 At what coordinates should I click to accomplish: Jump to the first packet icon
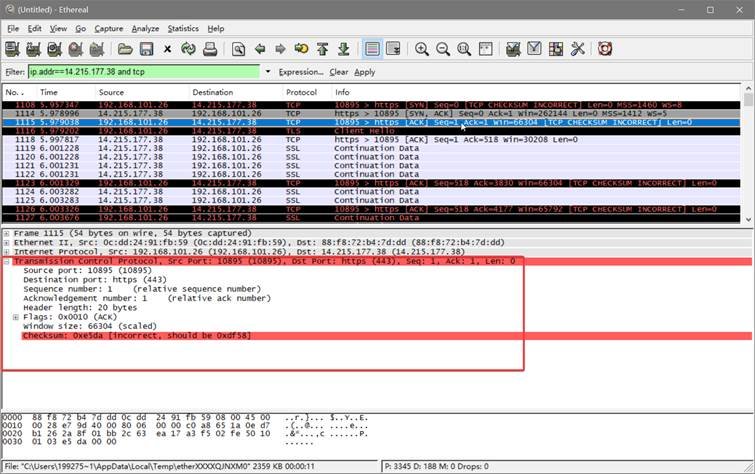[x=323, y=49]
